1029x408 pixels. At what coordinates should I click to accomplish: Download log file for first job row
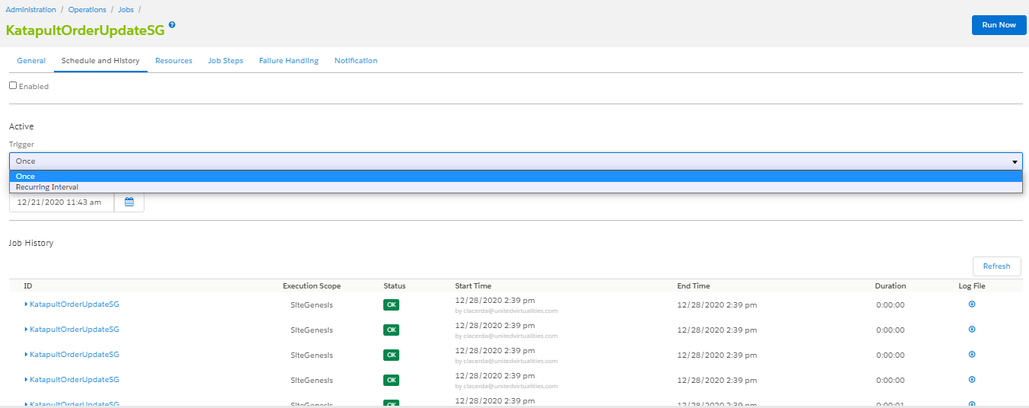coord(972,304)
